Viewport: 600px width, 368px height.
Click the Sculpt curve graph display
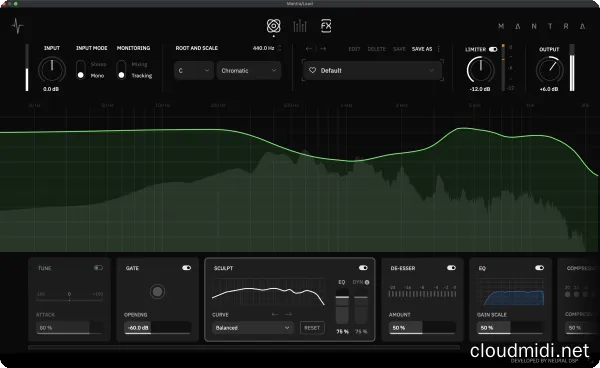pos(268,292)
